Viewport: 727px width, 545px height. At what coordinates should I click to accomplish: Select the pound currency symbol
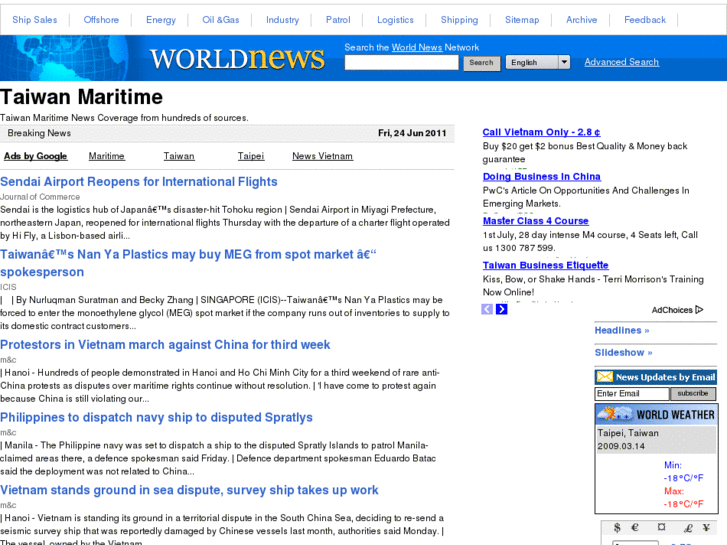[688, 528]
